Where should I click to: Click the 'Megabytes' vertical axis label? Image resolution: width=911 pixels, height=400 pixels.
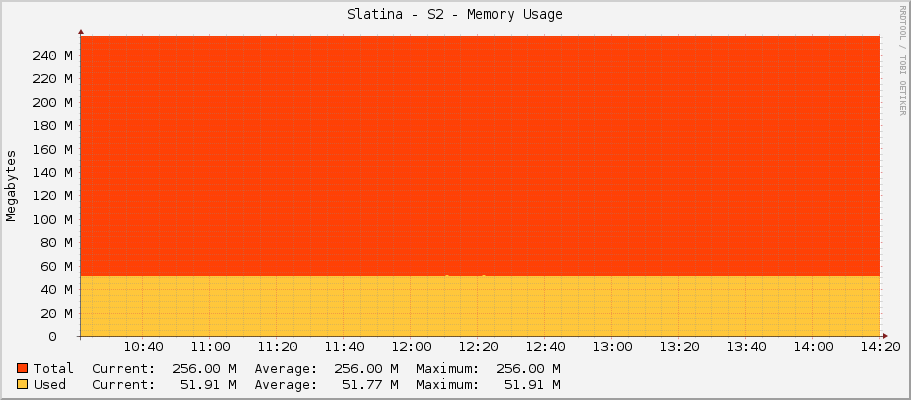(x=11, y=185)
